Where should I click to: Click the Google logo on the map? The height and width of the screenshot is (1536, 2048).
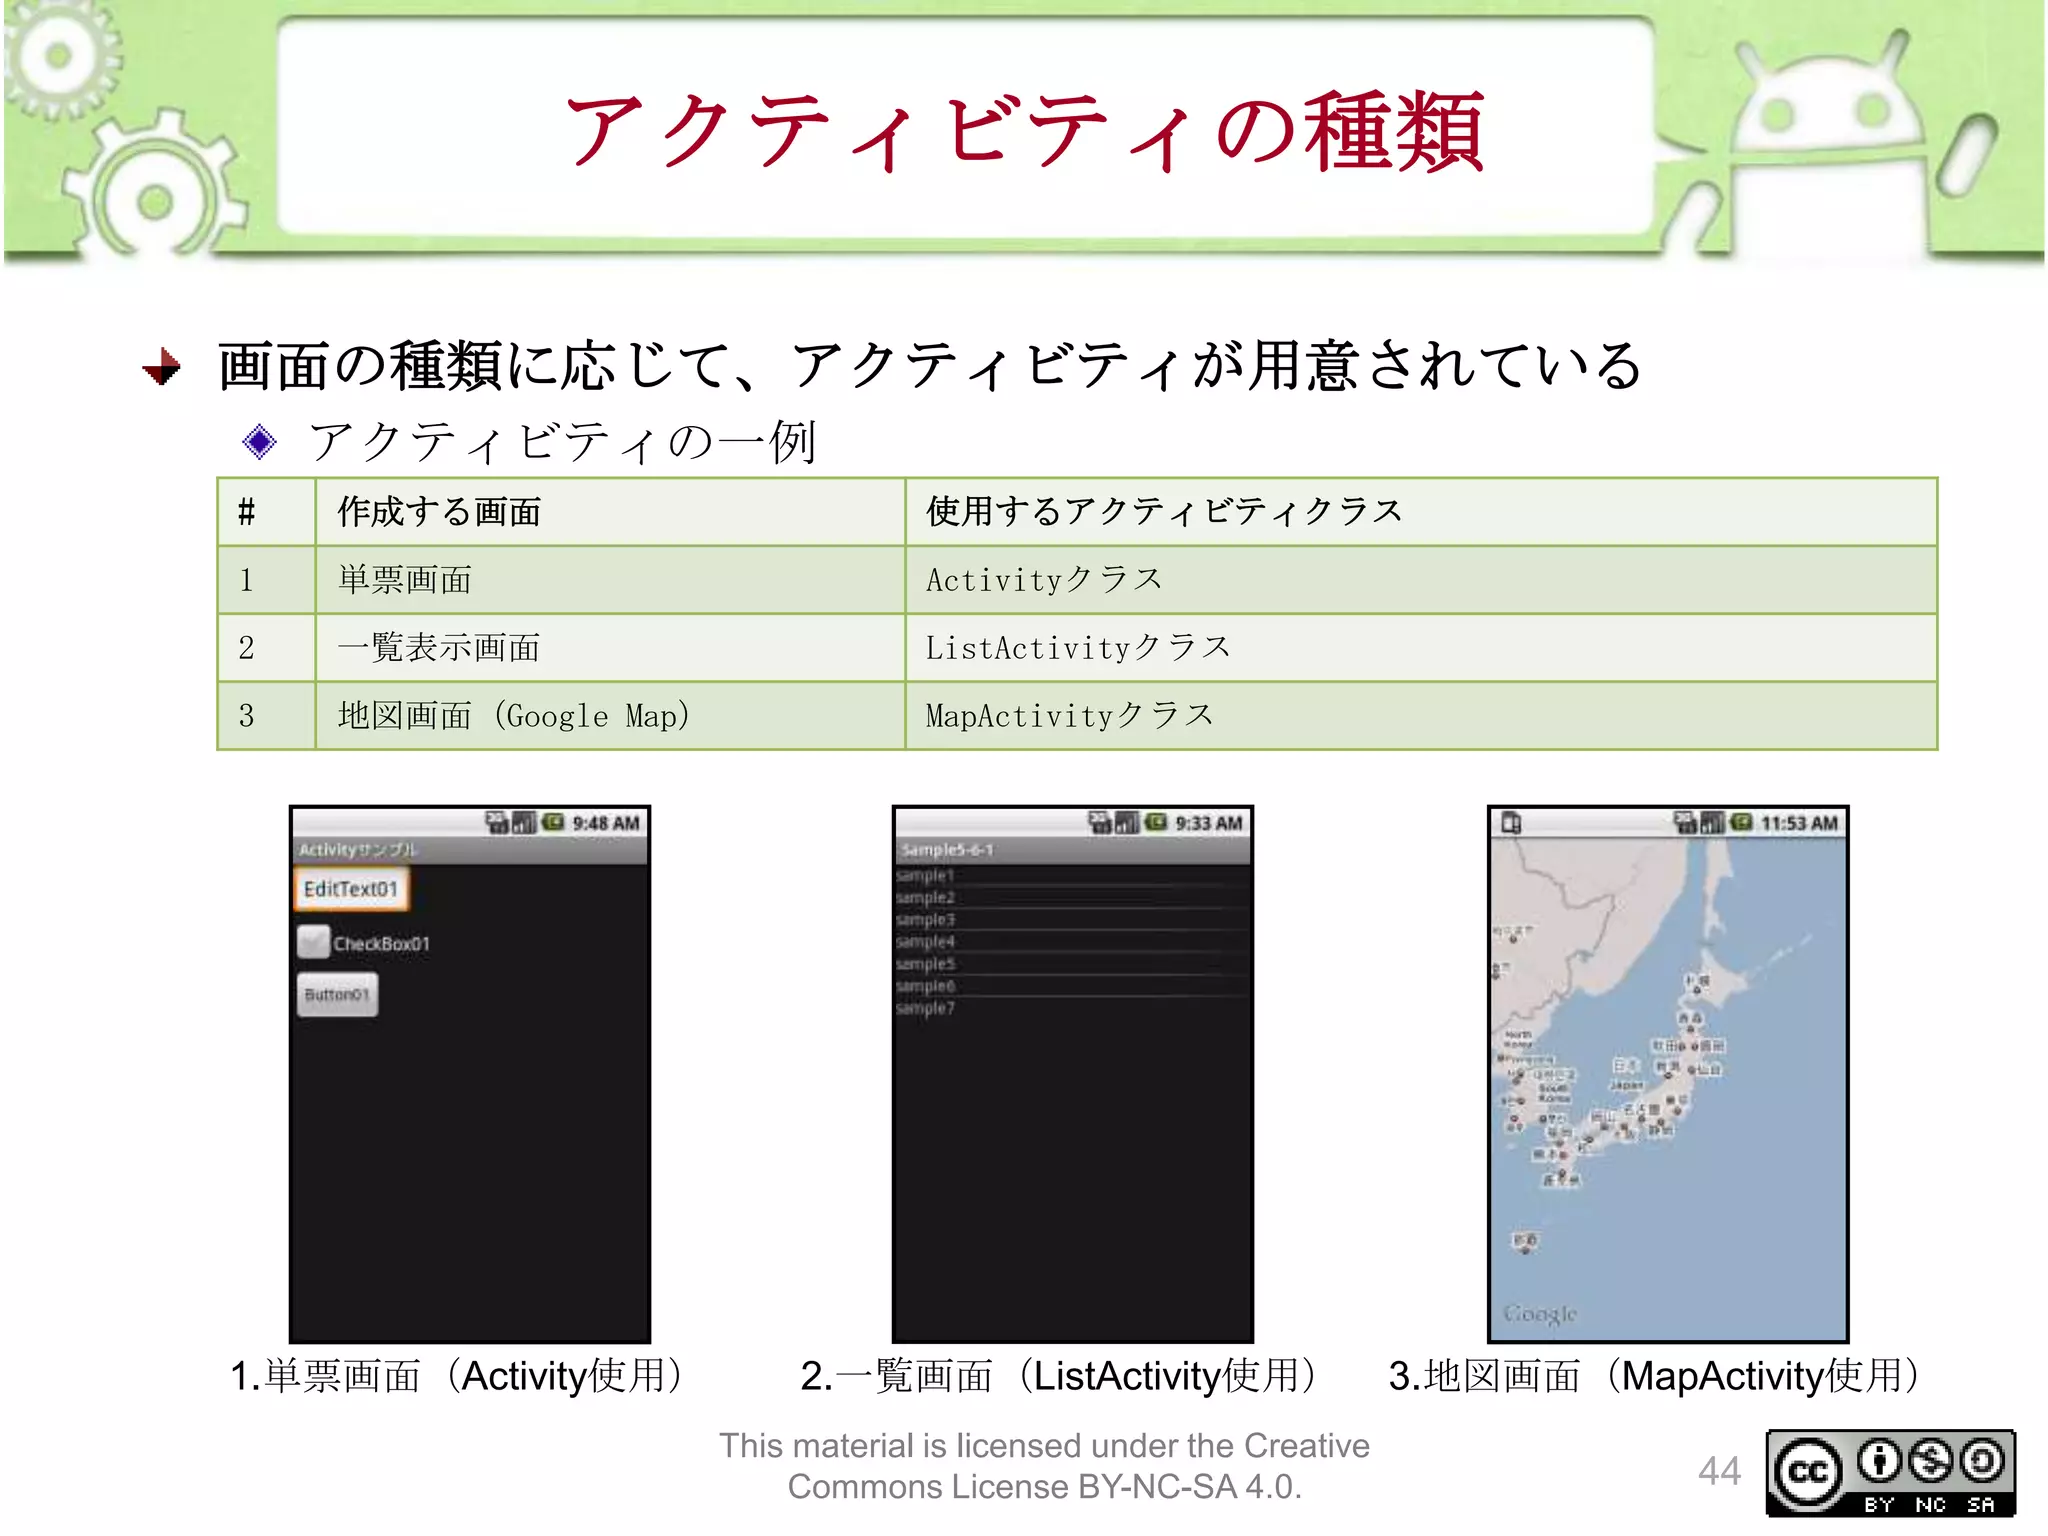pyautogui.click(x=1539, y=1314)
